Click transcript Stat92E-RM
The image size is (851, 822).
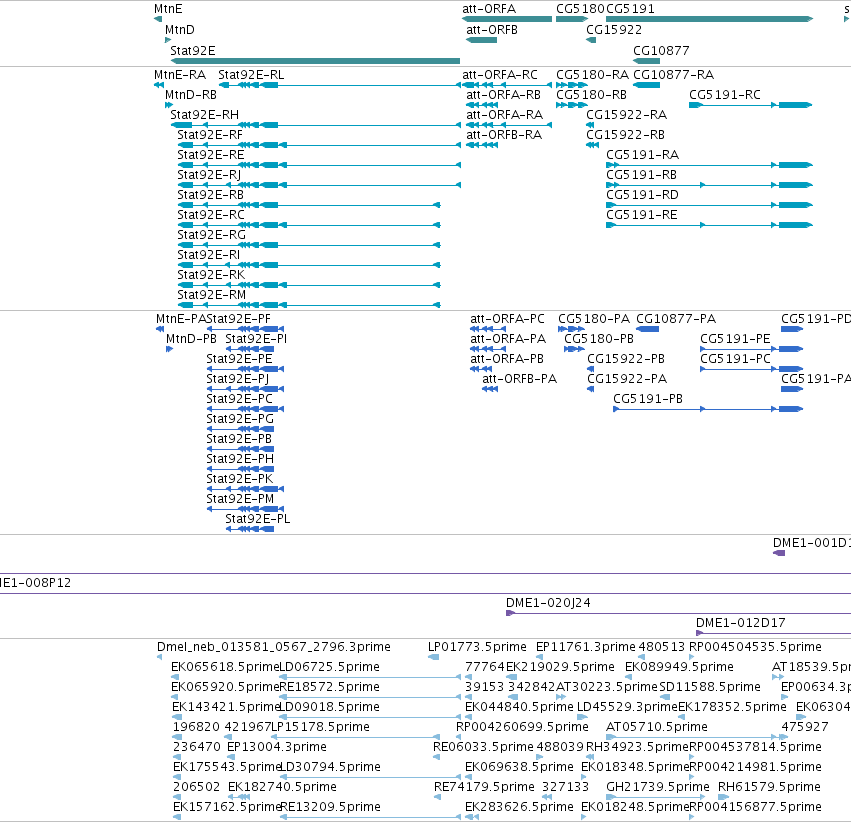click(x=309, y=305)
